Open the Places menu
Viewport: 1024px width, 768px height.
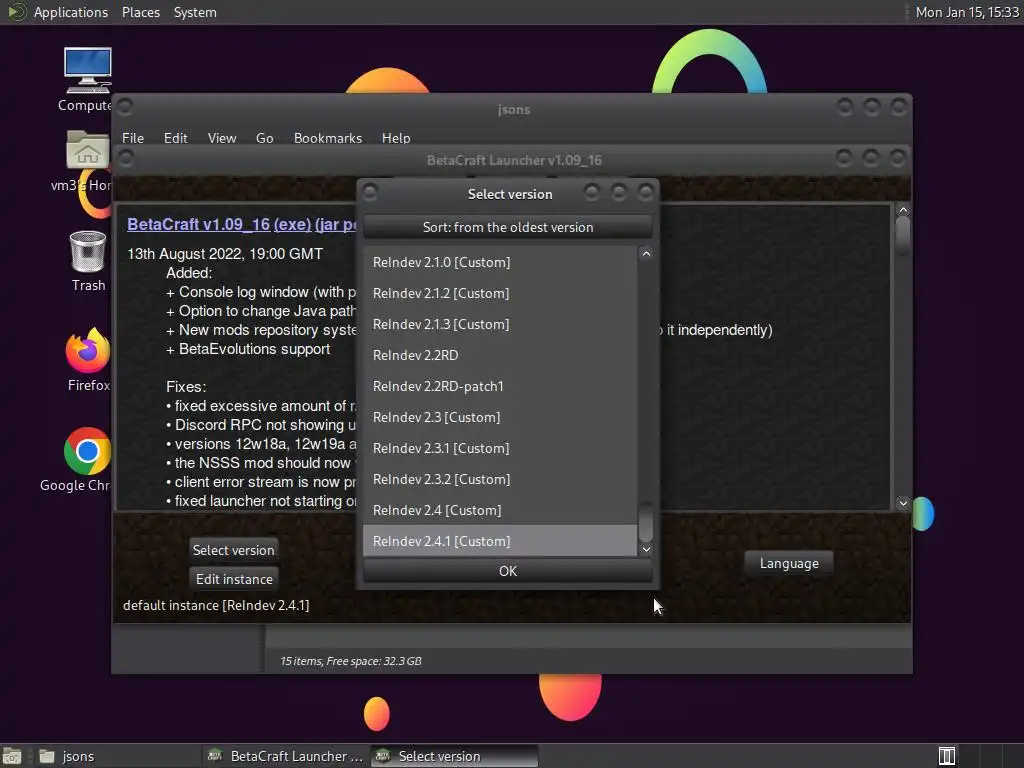(140, 12)
